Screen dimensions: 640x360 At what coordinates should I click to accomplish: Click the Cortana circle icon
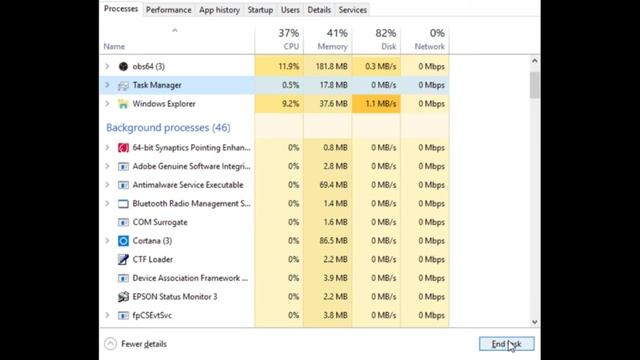pos(123,241)
